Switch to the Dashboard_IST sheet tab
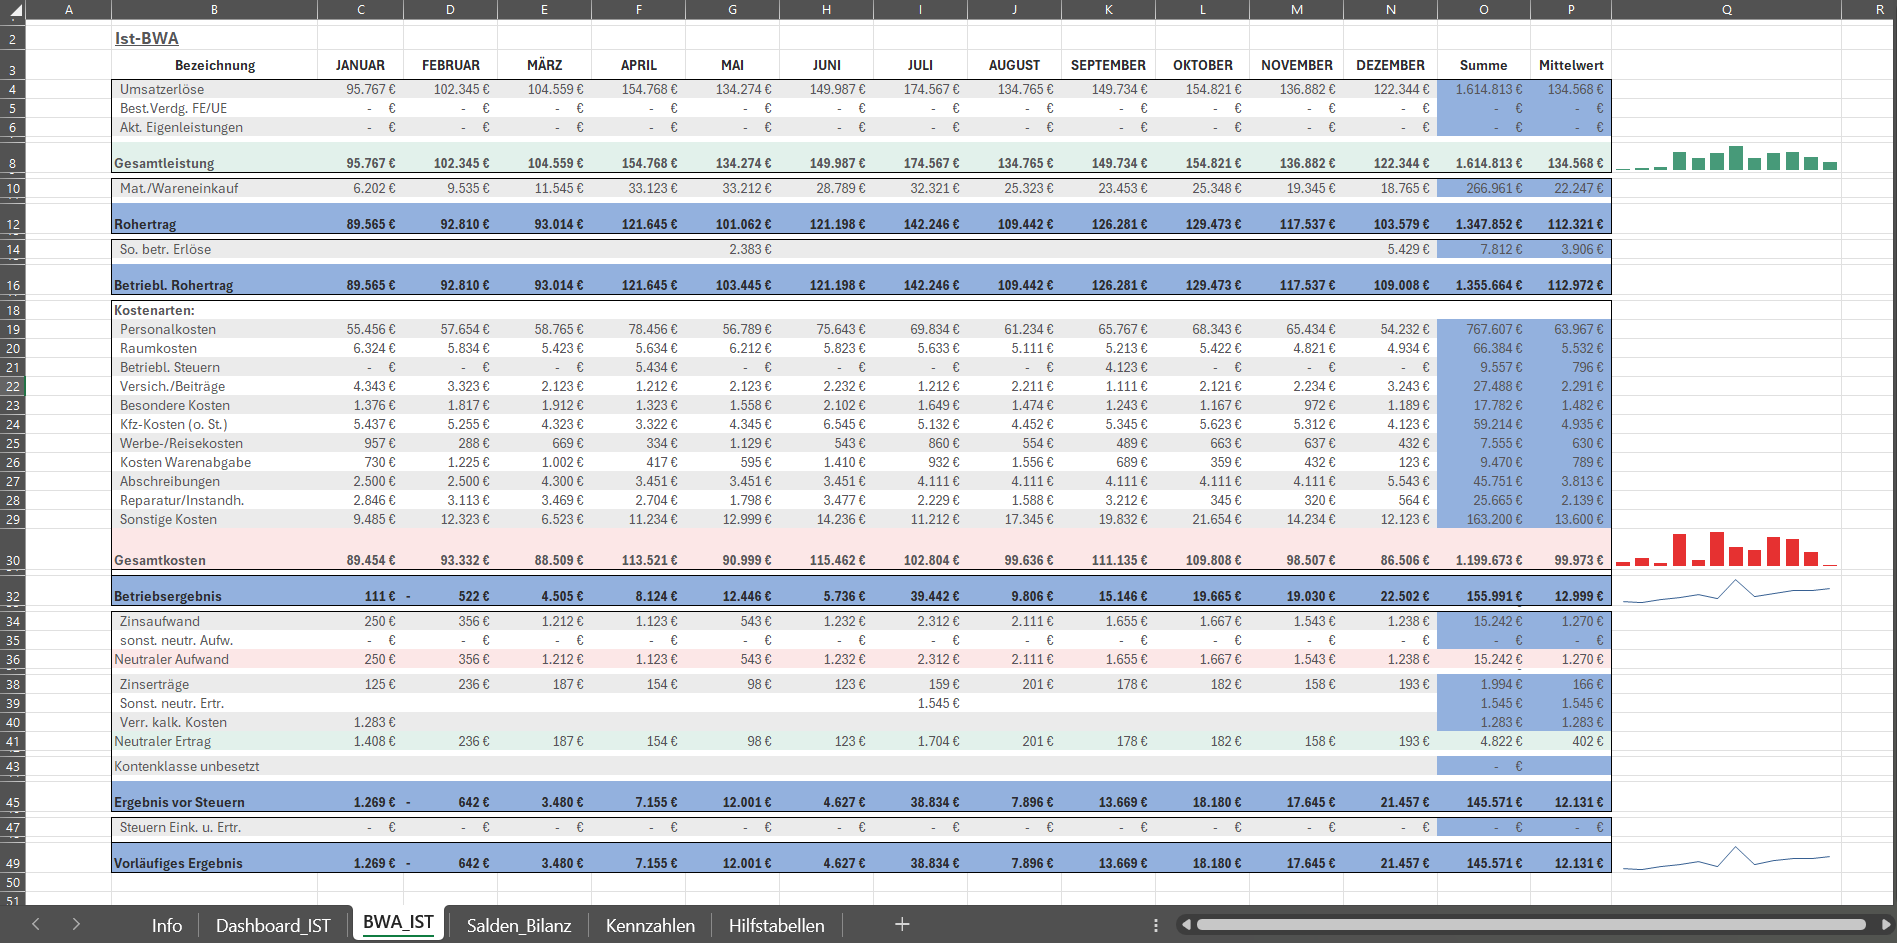This screenshot has width=1897, height=943. 273,926
